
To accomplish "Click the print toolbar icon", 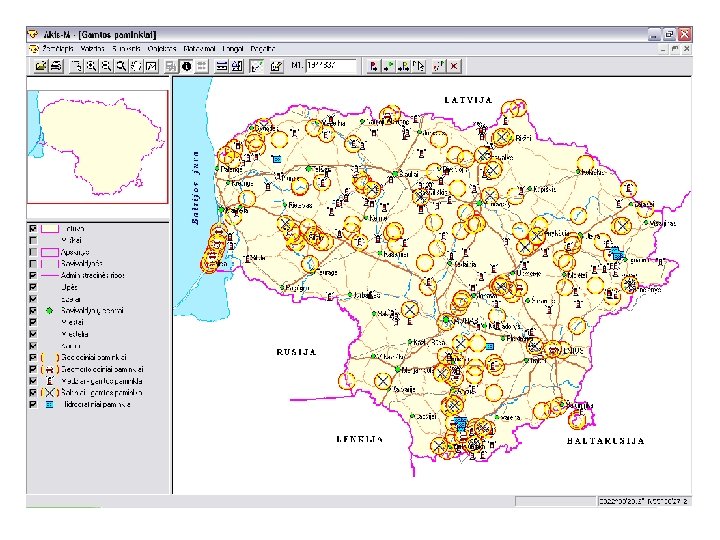I will (x=56, y=66).
